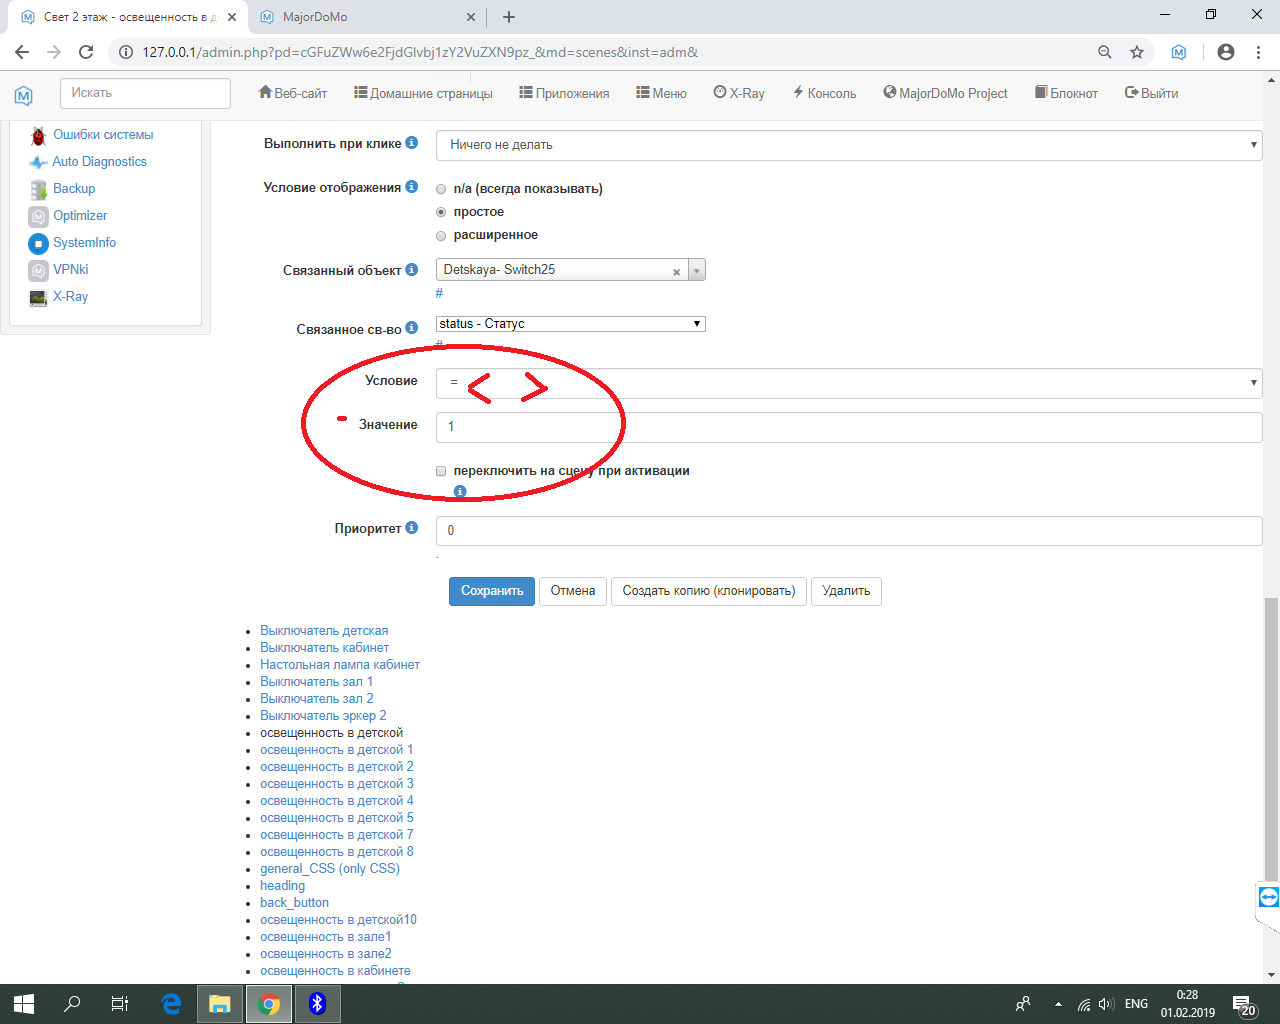Show info tooltip for Выполнить при клике
The width and height of the screenshot is (1280, 1024).
click(x=411, y=143)
